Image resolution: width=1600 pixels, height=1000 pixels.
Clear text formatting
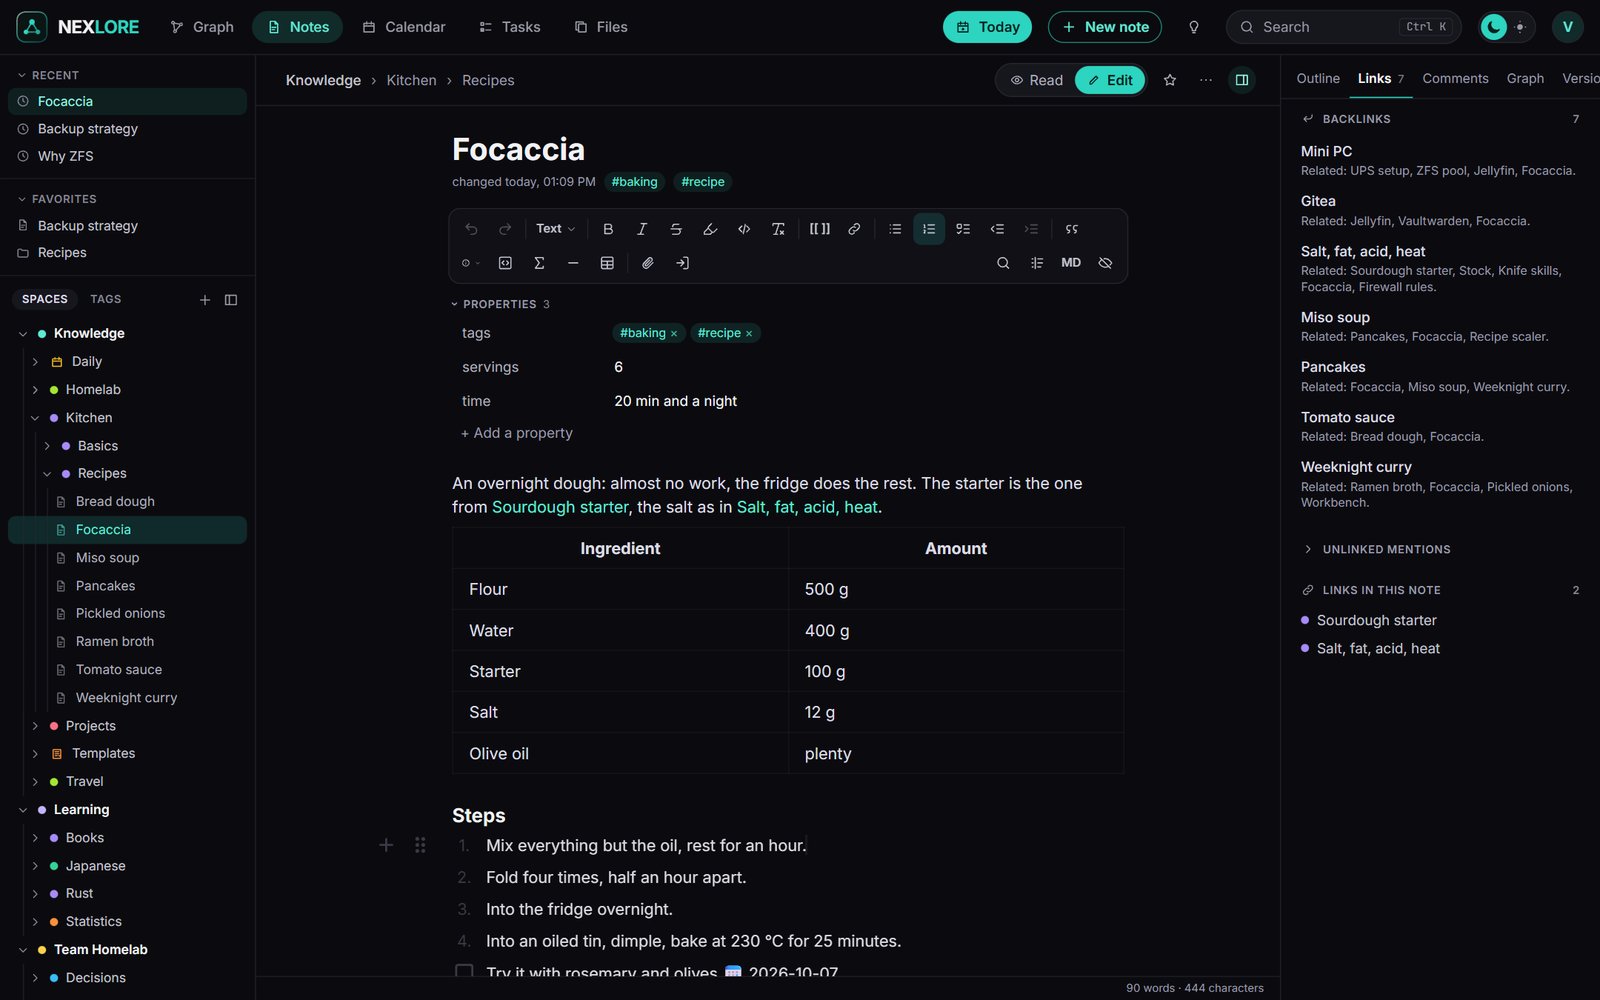pos(778,229)
